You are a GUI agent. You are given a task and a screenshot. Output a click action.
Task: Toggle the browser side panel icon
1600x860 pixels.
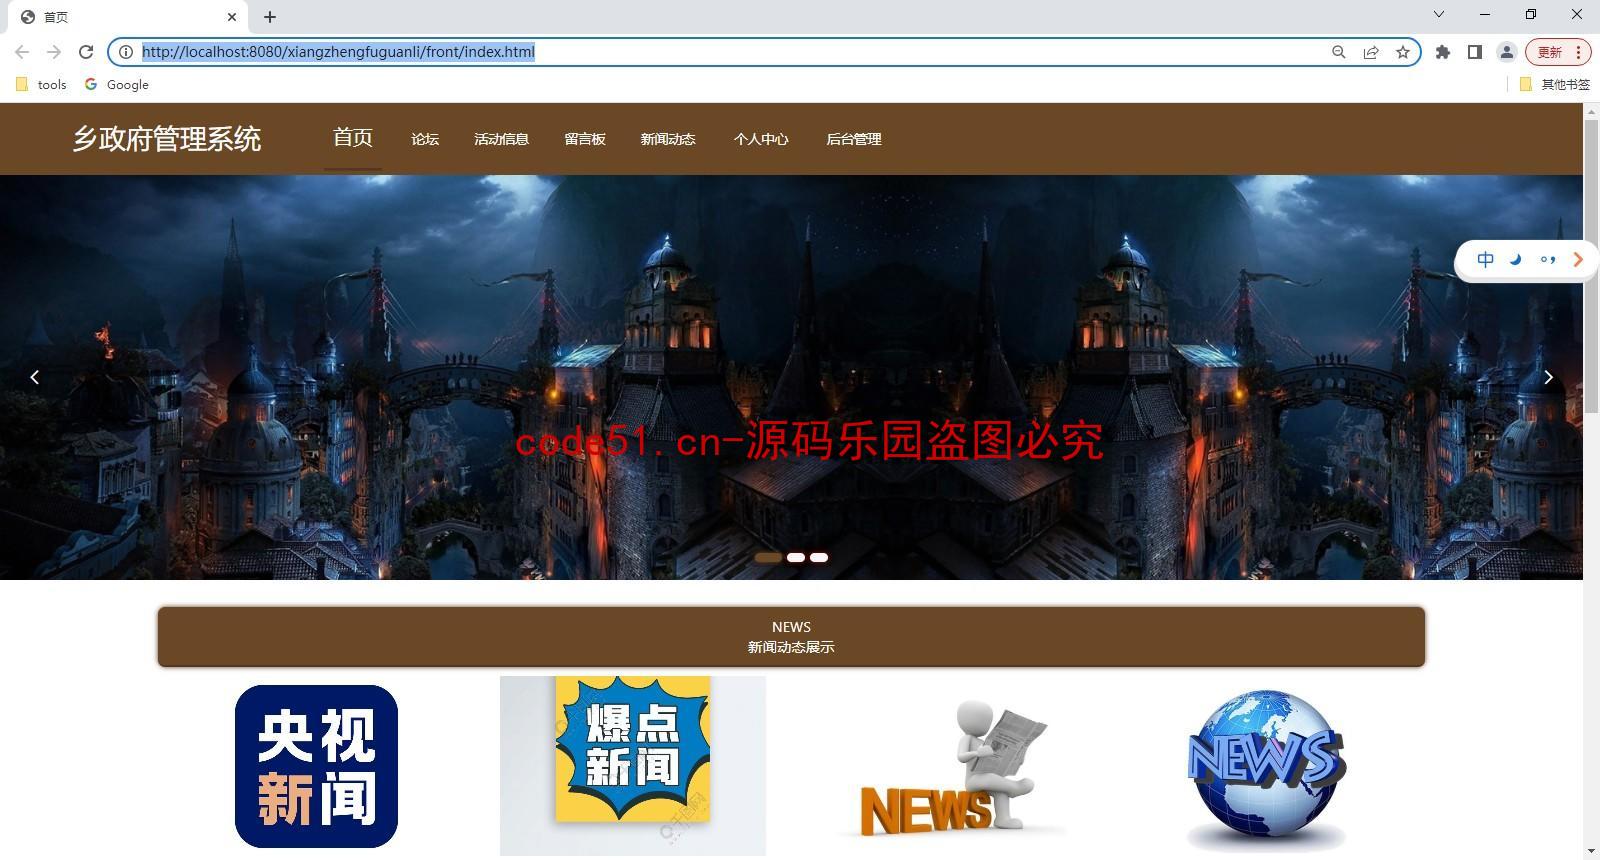(x=1475, y=52)
